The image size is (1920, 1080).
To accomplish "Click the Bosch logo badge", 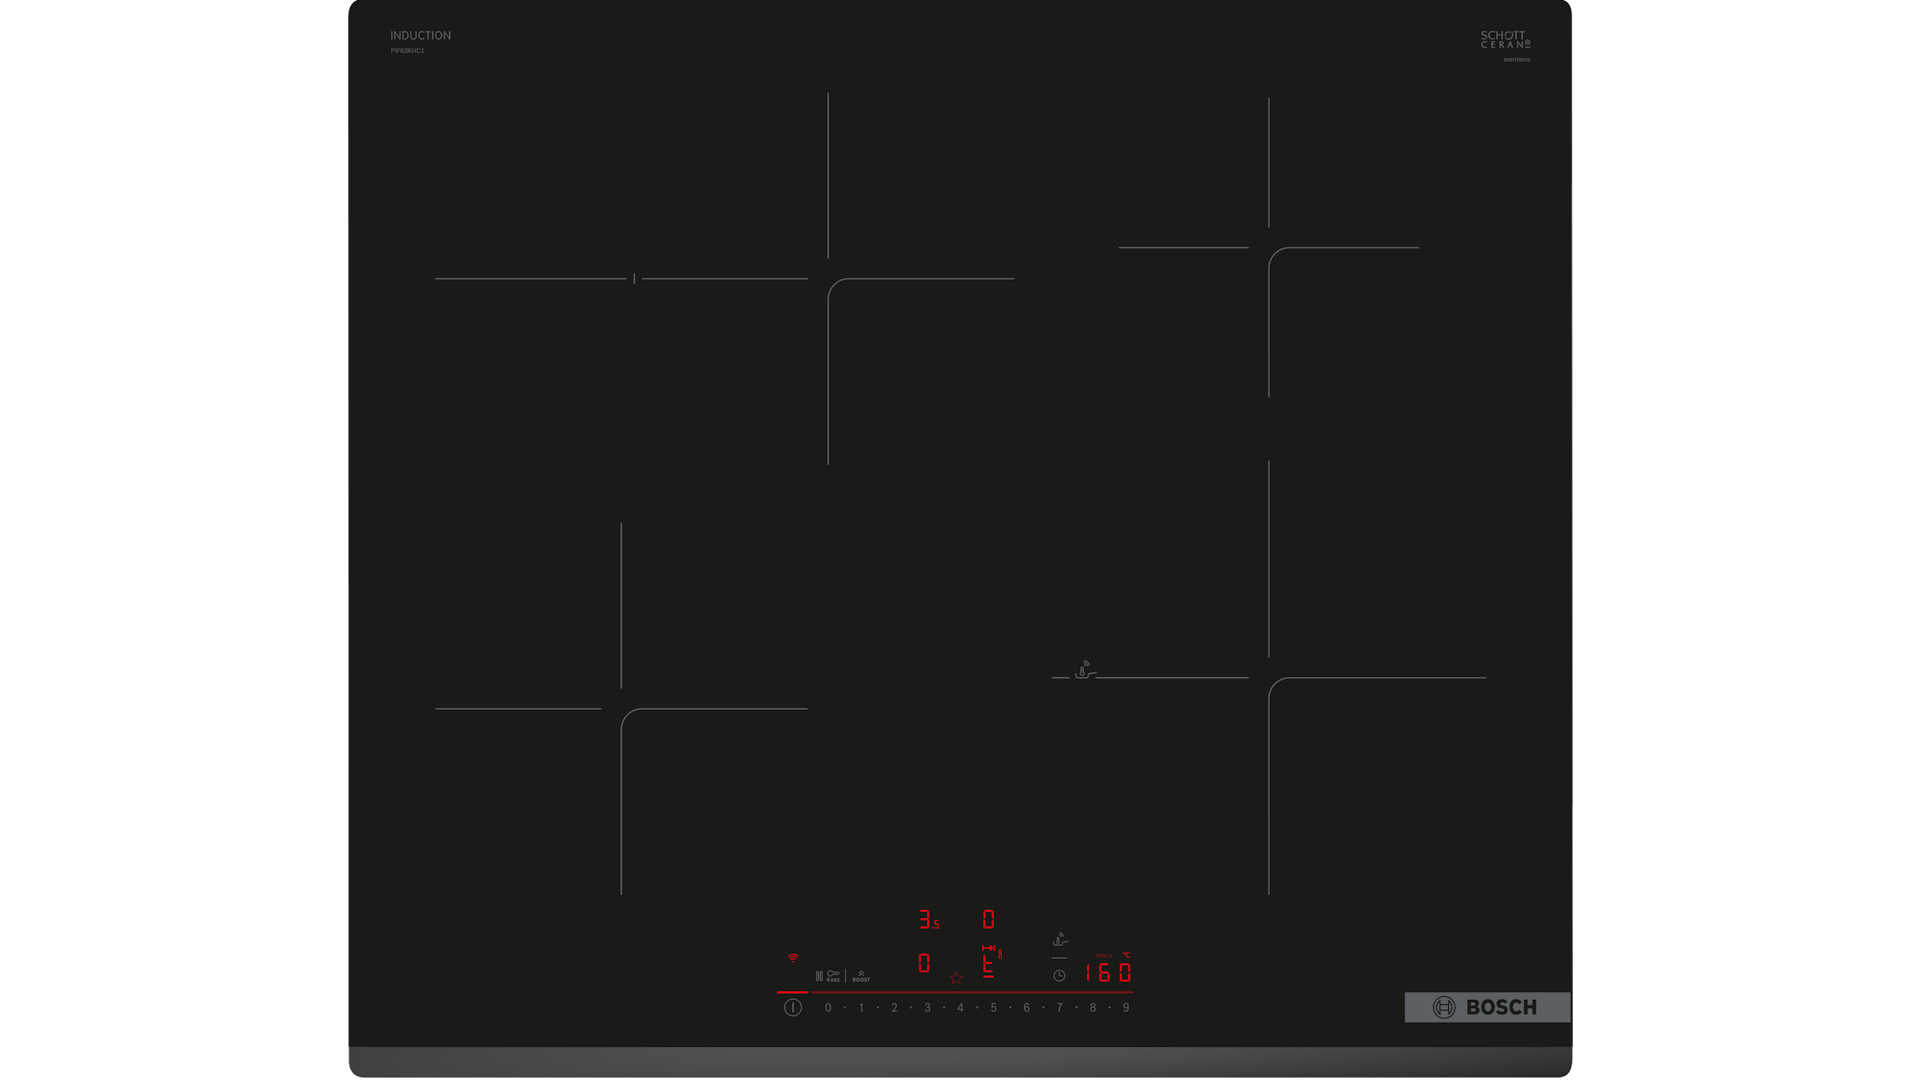I will [x=1487, y=1007].
